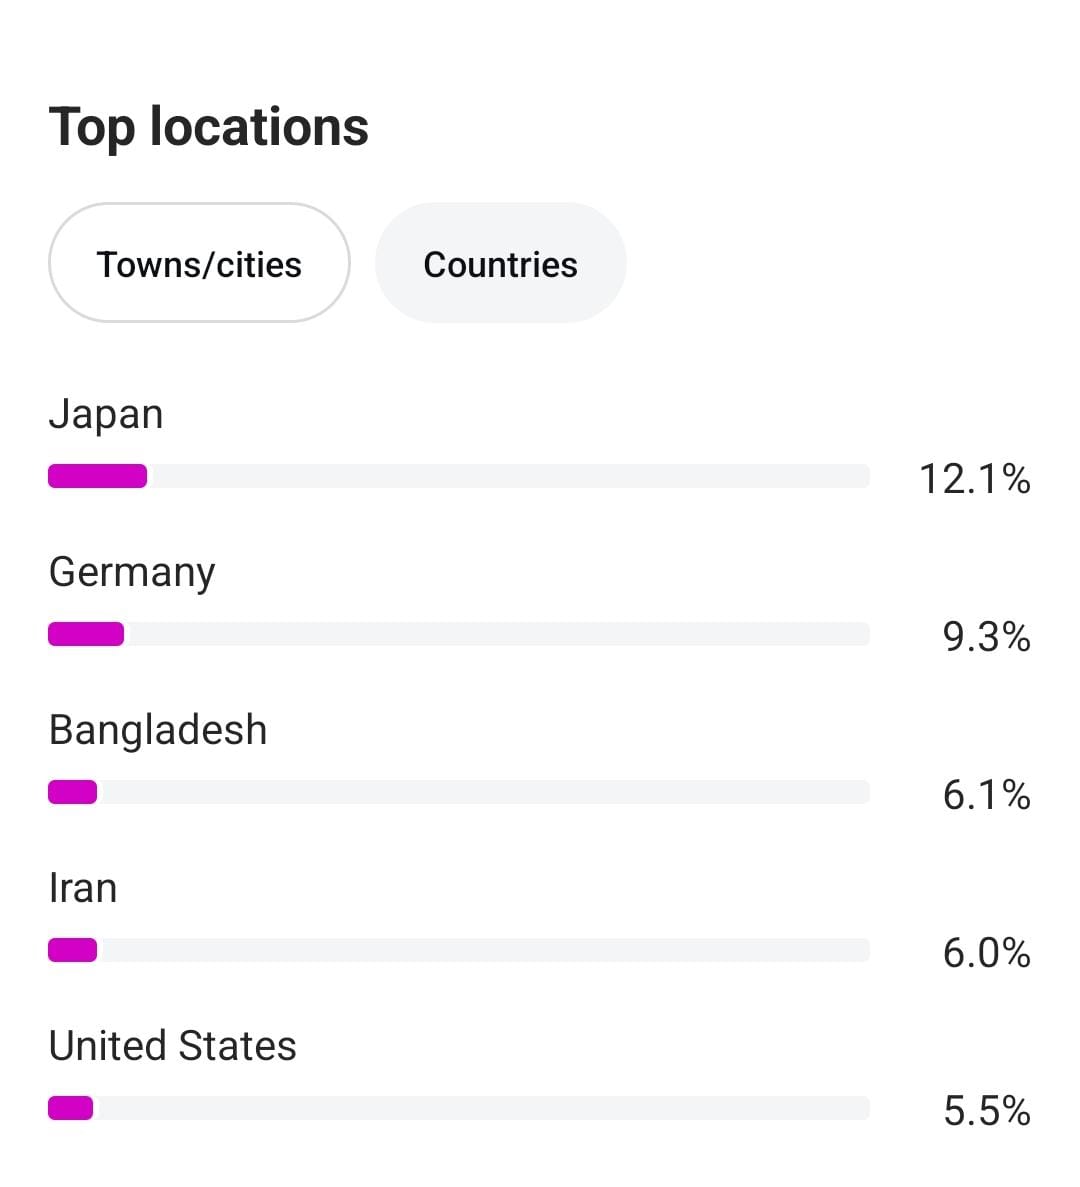This screenshot has height=1187, width=1080.
Task: Switch to the Towns/cities tab
Action: click(199, 264)
